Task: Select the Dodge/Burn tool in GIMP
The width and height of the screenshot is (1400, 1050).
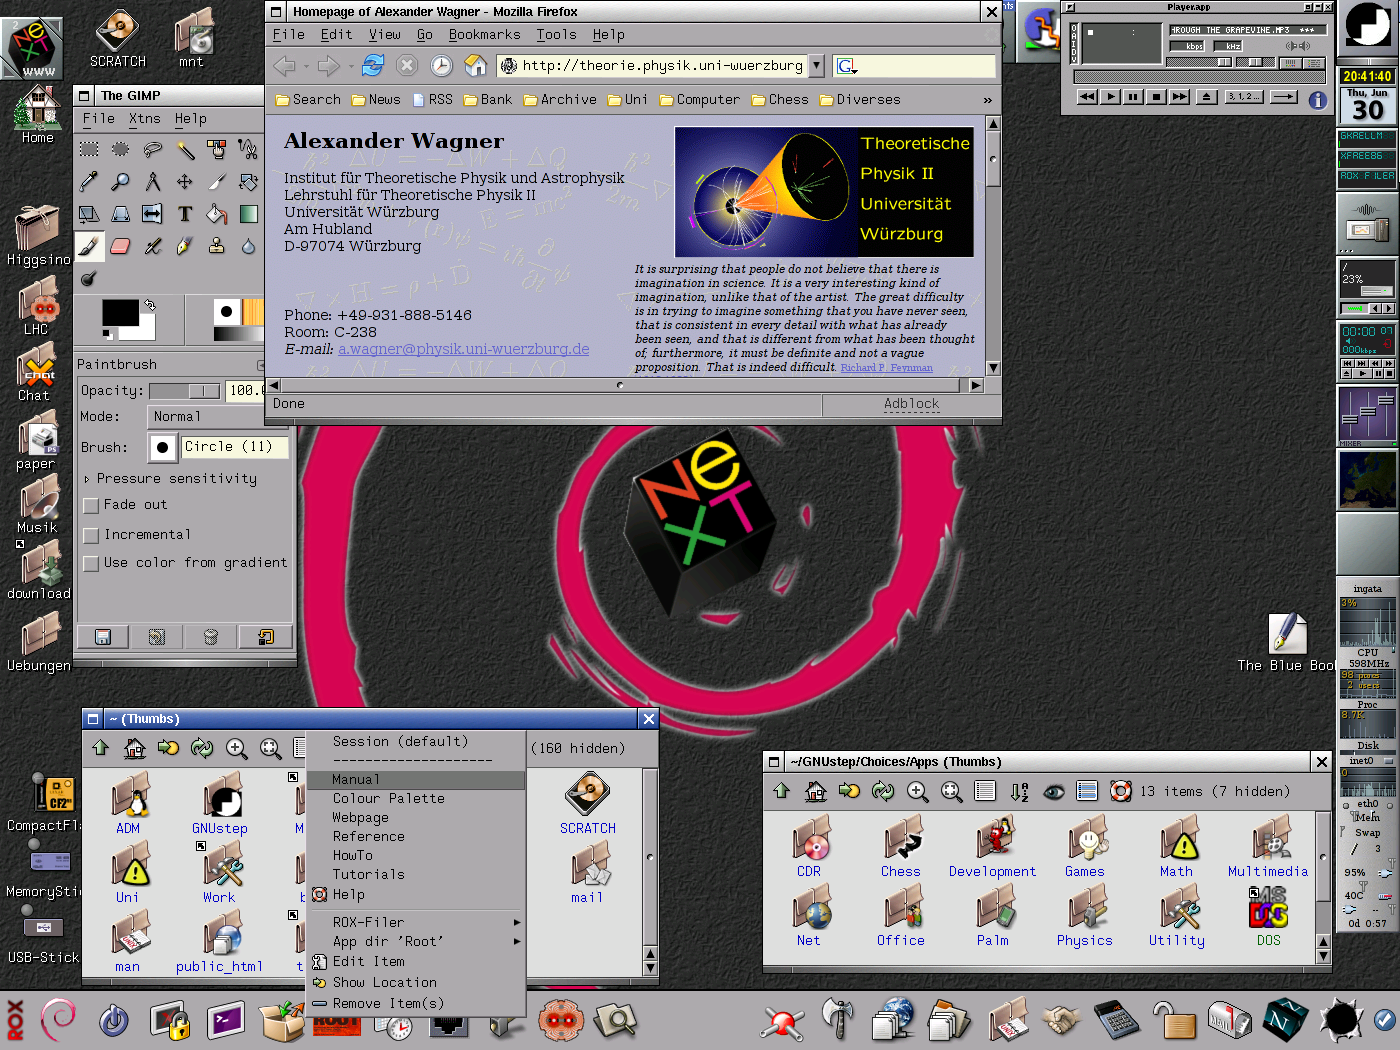Action: point(89,278)
